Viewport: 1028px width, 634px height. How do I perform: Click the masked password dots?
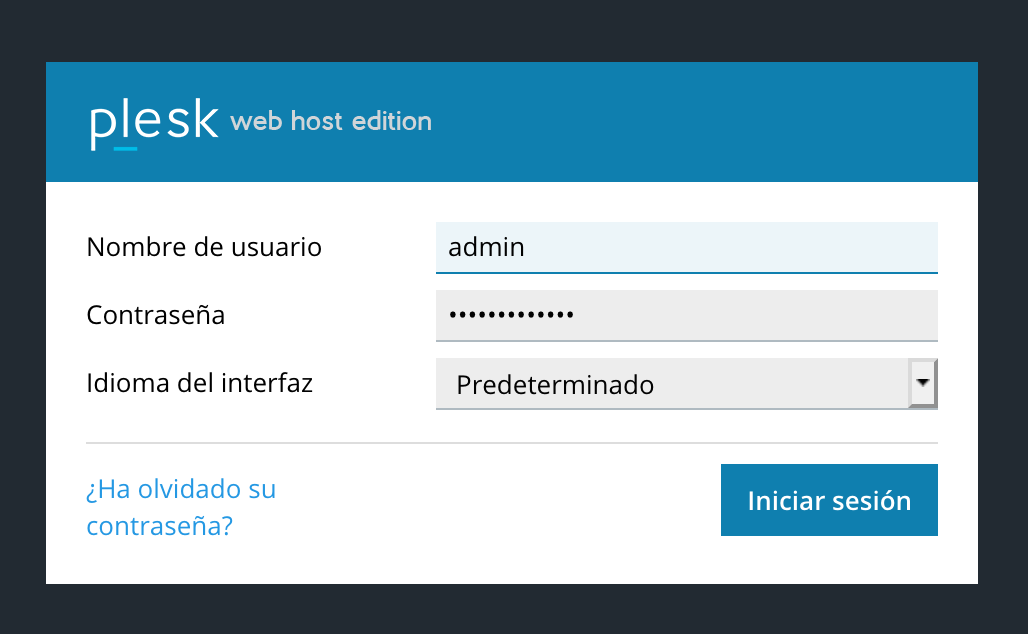510,315
